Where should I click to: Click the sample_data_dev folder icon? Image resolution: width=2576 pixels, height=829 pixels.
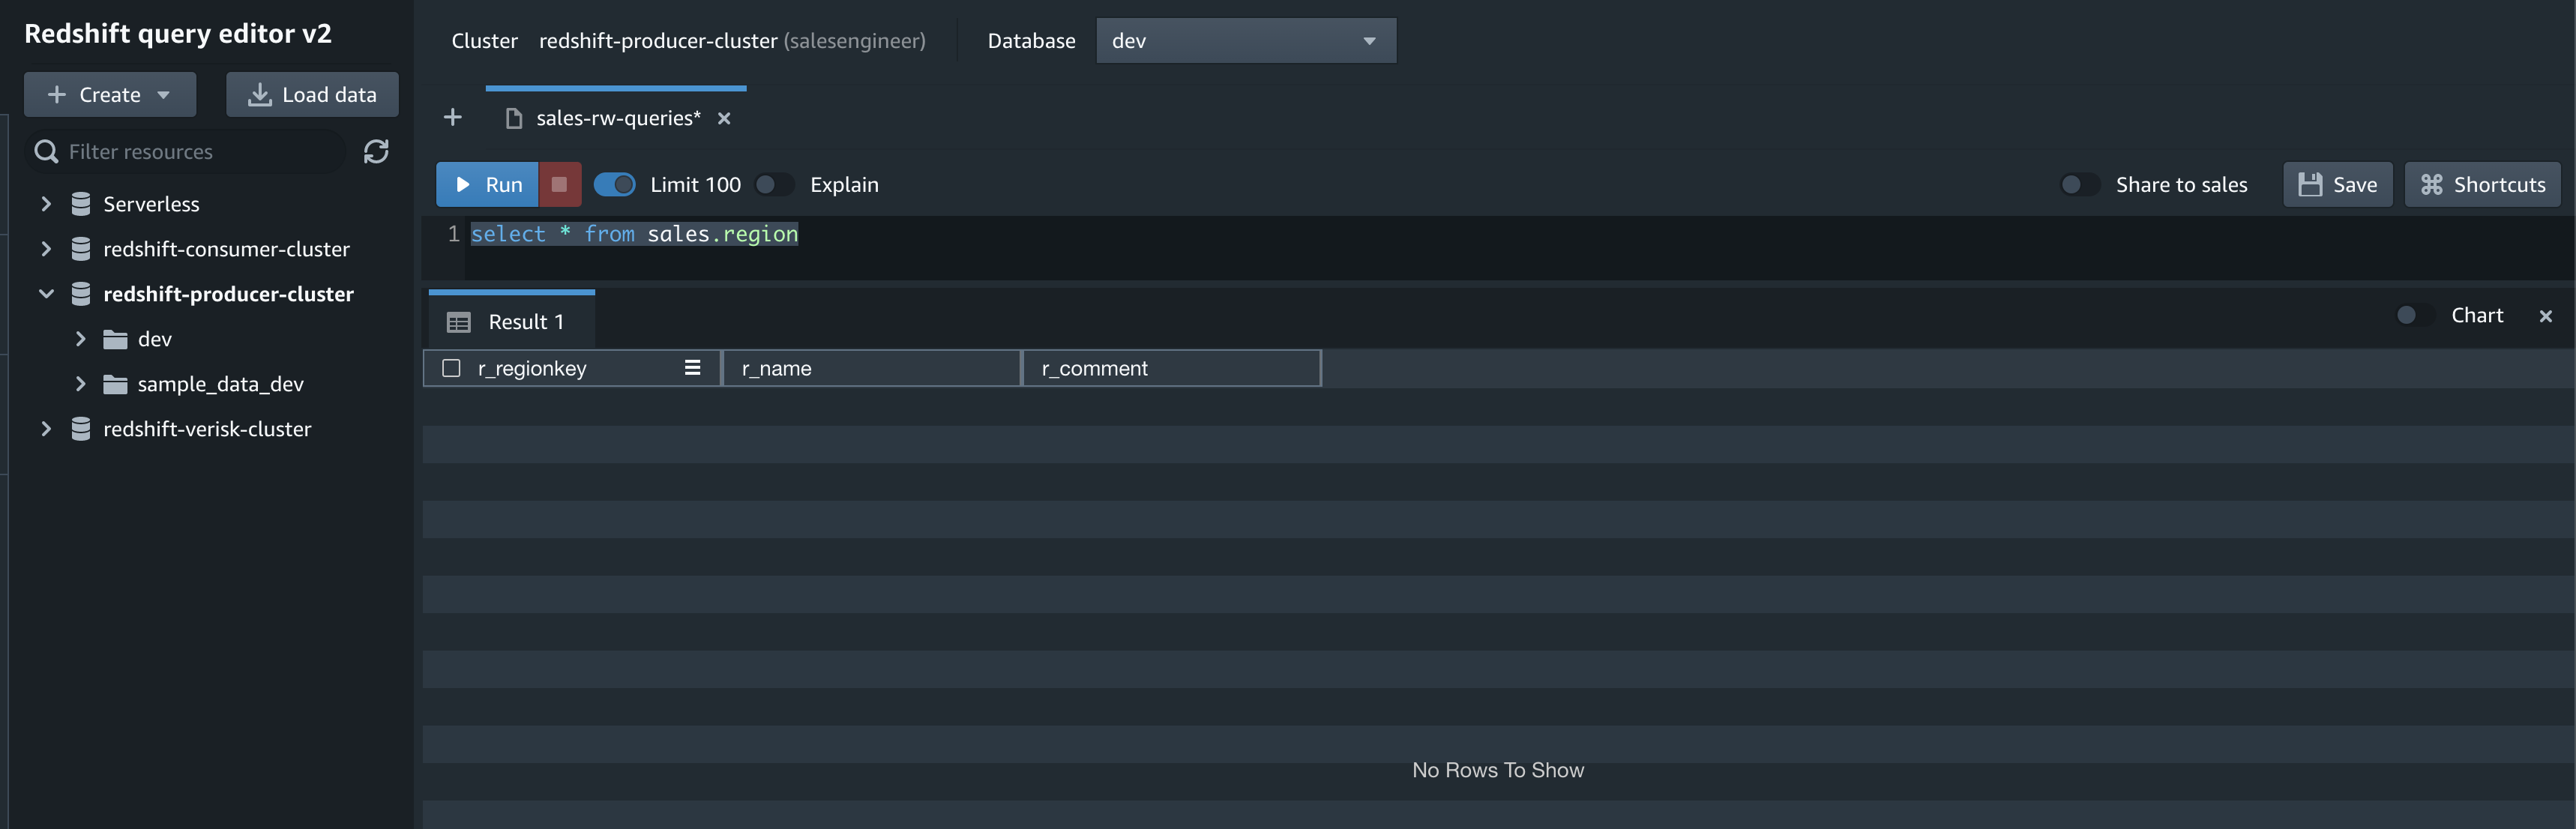pos(115,384)
